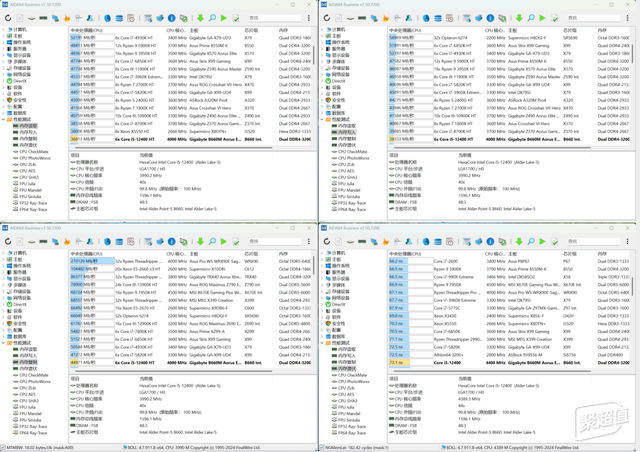Start benchmark with green play icon, latency window
The height and width of the screenshot is (452, 640).
[x=542, y=241]
